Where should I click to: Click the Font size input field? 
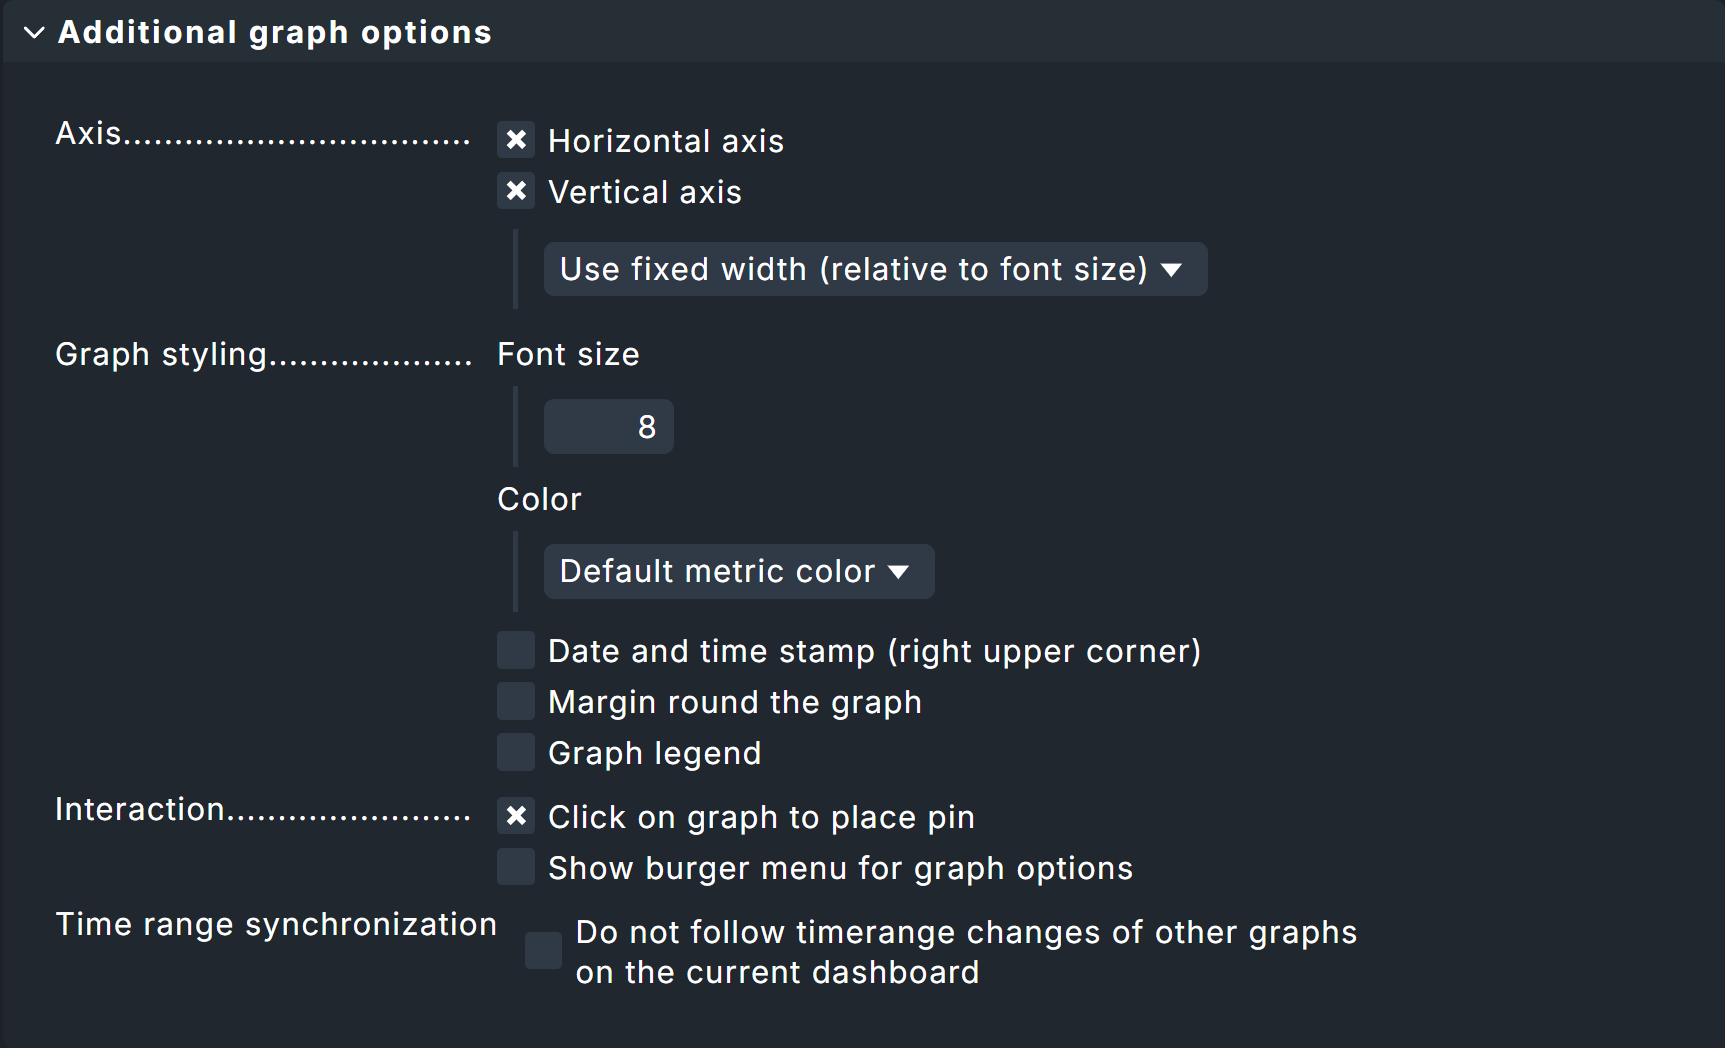[x=608, y=426]
